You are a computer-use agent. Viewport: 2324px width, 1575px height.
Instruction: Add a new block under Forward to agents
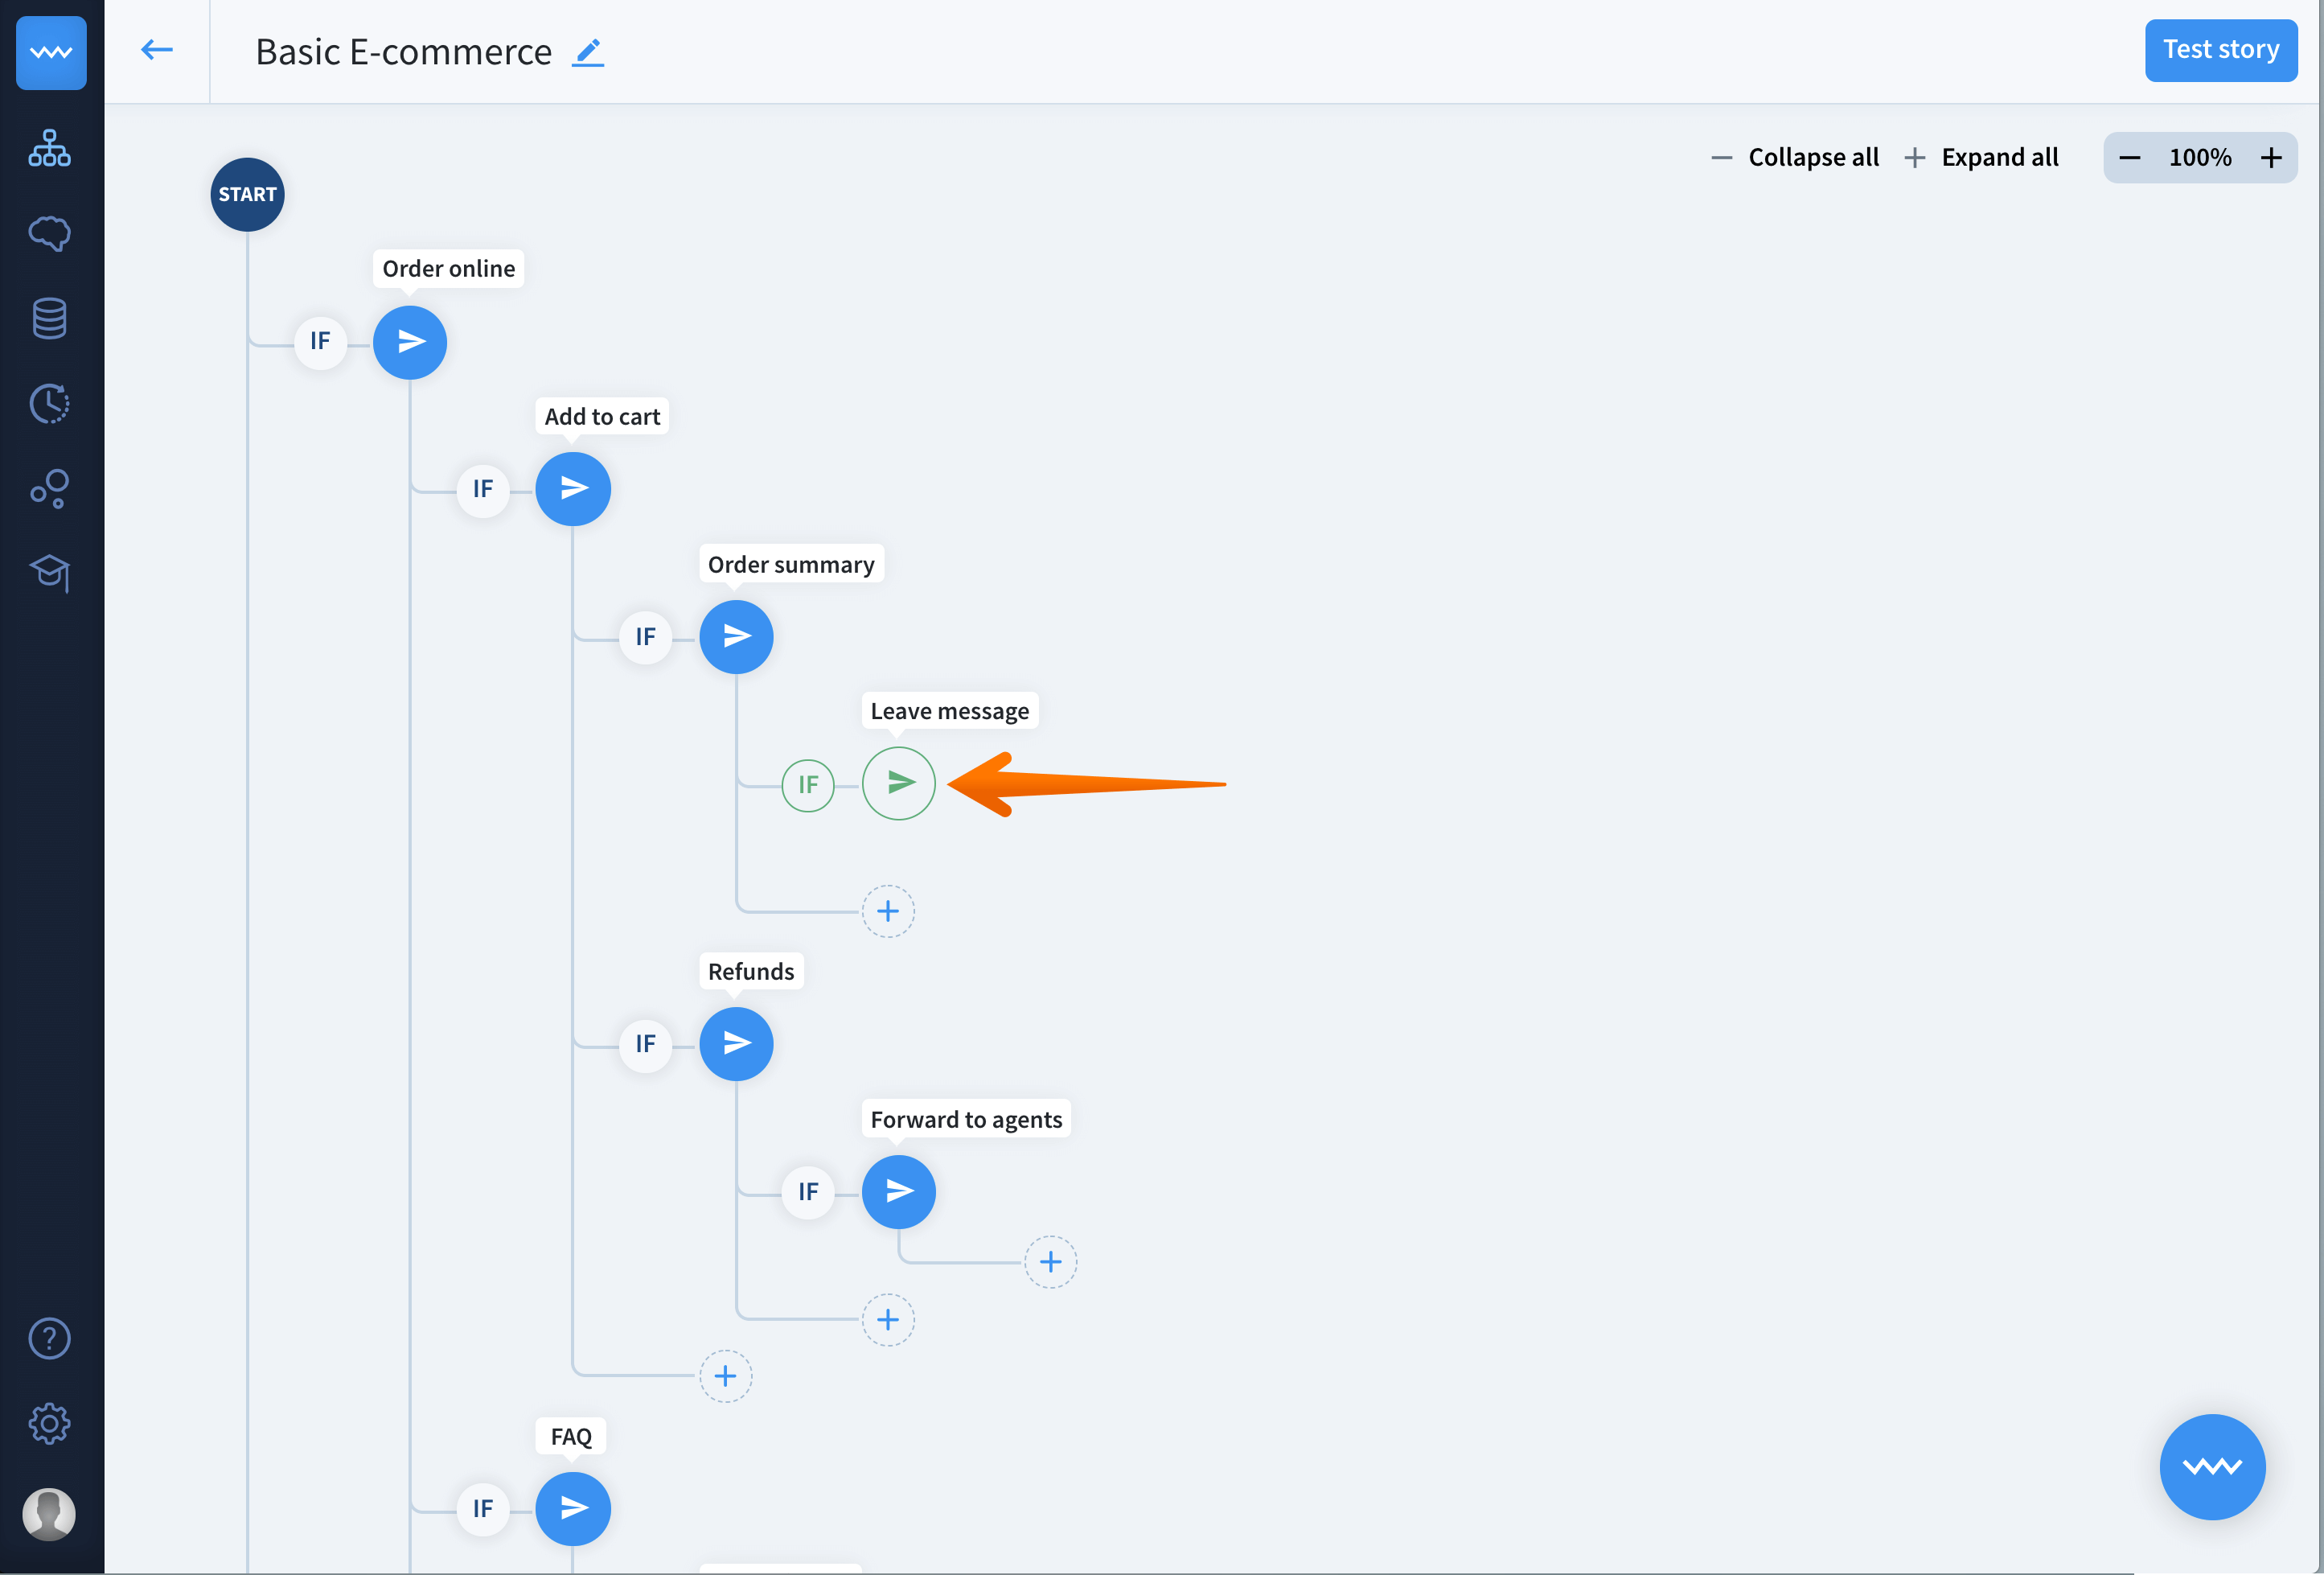coord(1050,1262)
